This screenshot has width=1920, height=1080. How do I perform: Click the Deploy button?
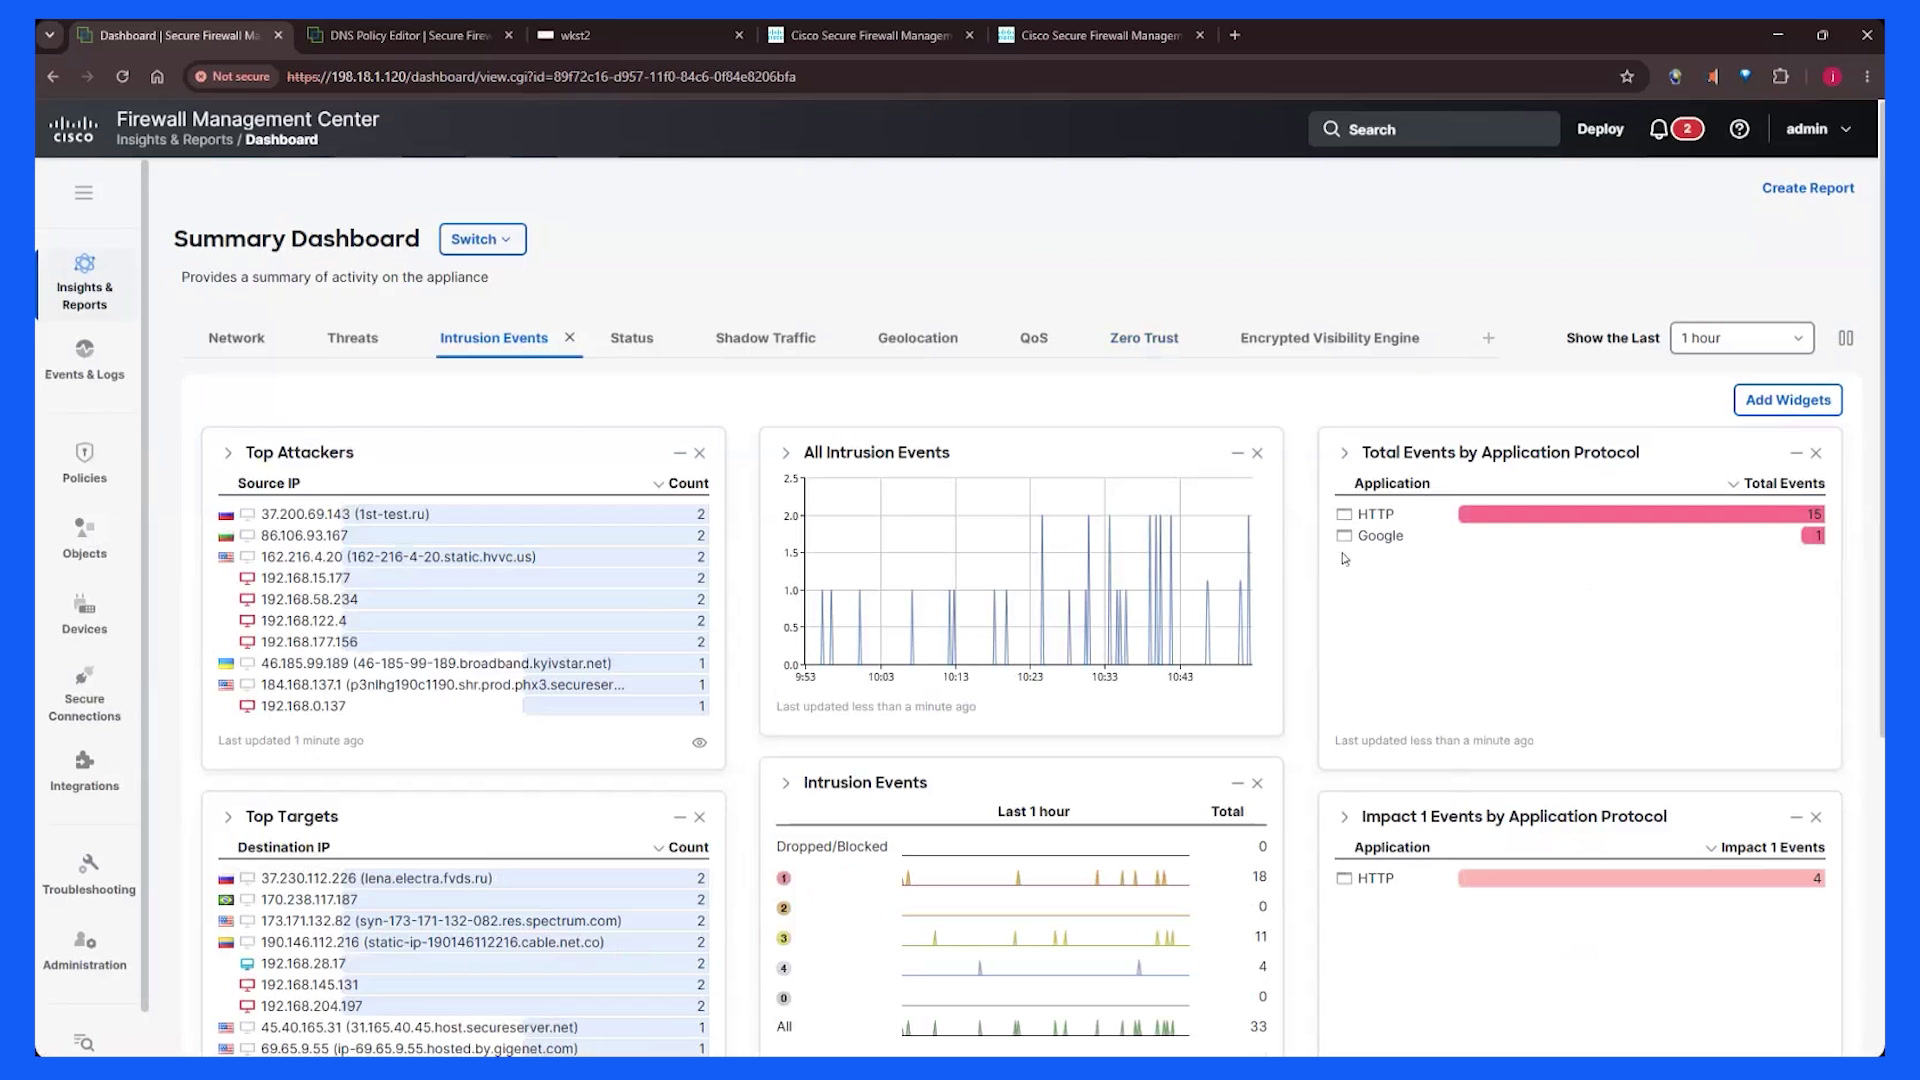(1599, 129)
